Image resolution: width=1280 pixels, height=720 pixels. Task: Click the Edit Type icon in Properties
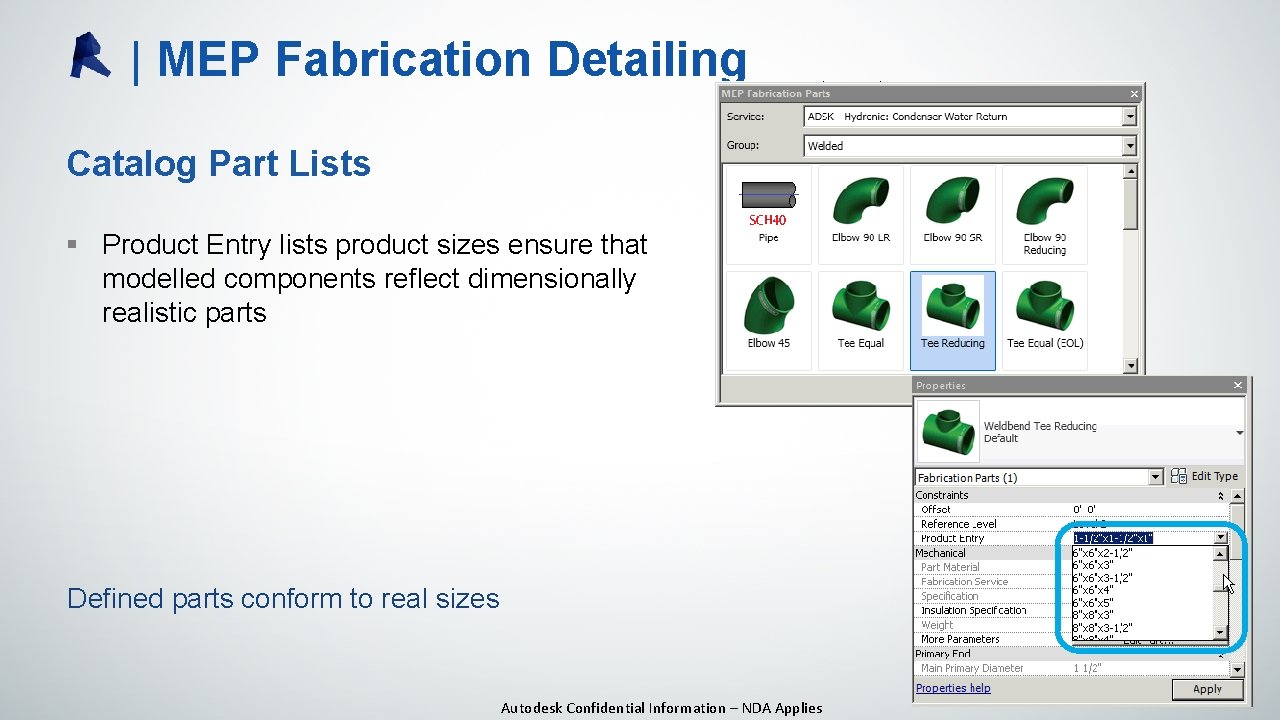tap(1179, 476)
